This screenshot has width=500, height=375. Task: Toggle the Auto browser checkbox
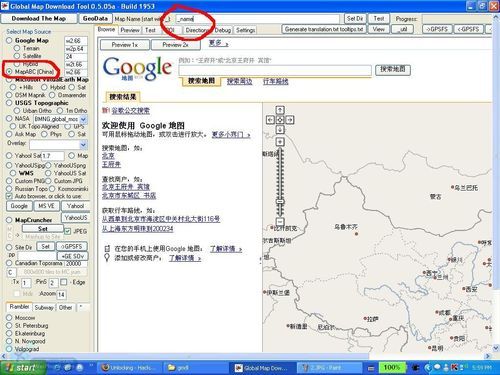9,196
